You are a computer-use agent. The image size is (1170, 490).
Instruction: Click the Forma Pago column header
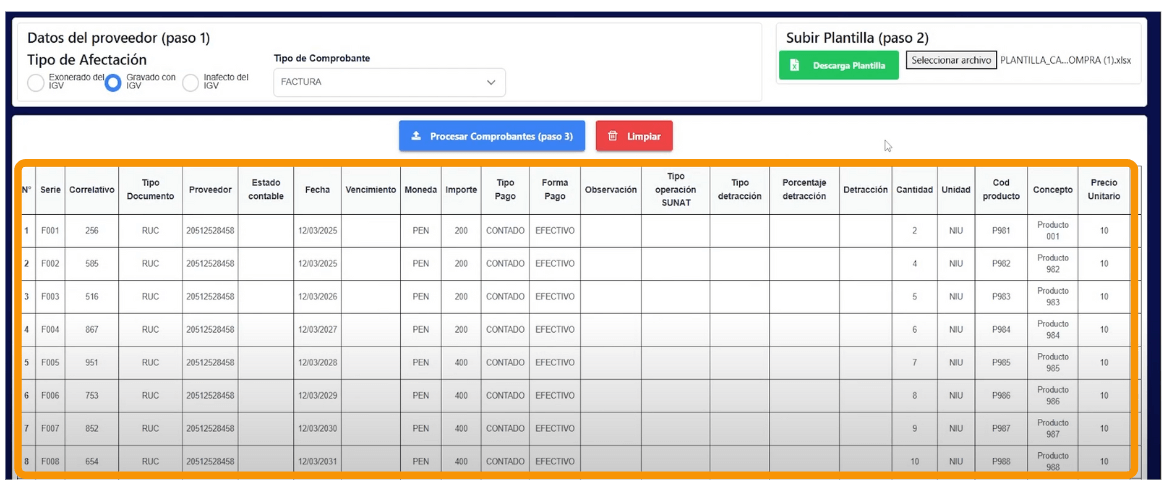555,190
